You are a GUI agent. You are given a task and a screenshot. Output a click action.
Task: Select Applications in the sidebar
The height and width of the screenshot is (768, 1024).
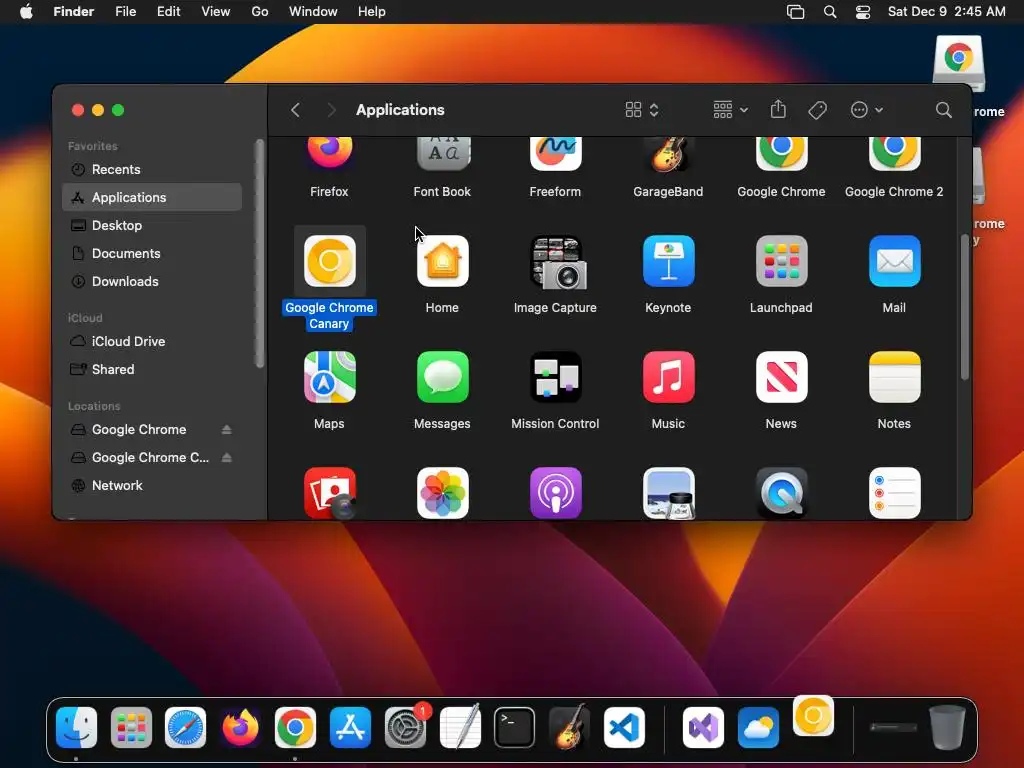tap(152, 197)
